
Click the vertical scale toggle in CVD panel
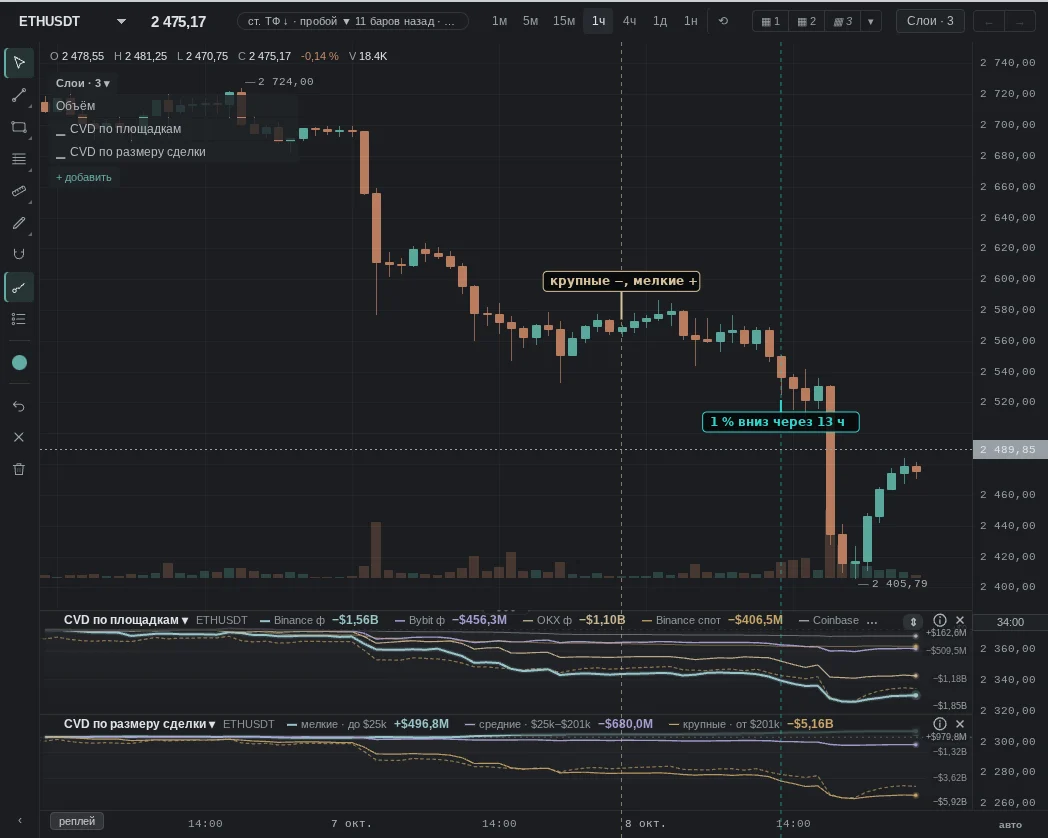click(913, 621)
